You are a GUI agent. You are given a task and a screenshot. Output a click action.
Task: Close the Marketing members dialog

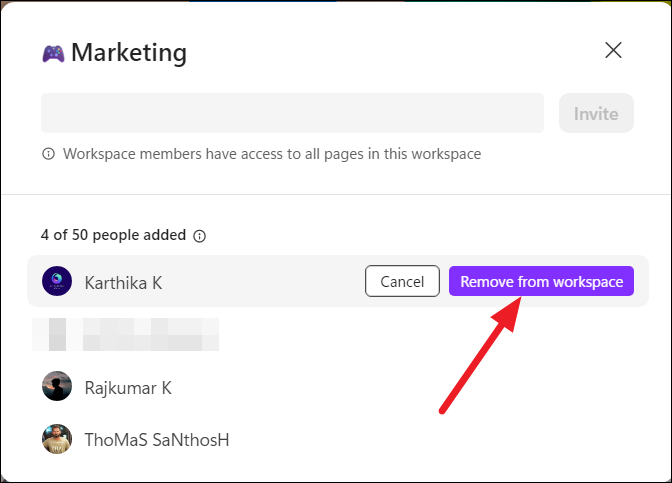tap(613, 50)
